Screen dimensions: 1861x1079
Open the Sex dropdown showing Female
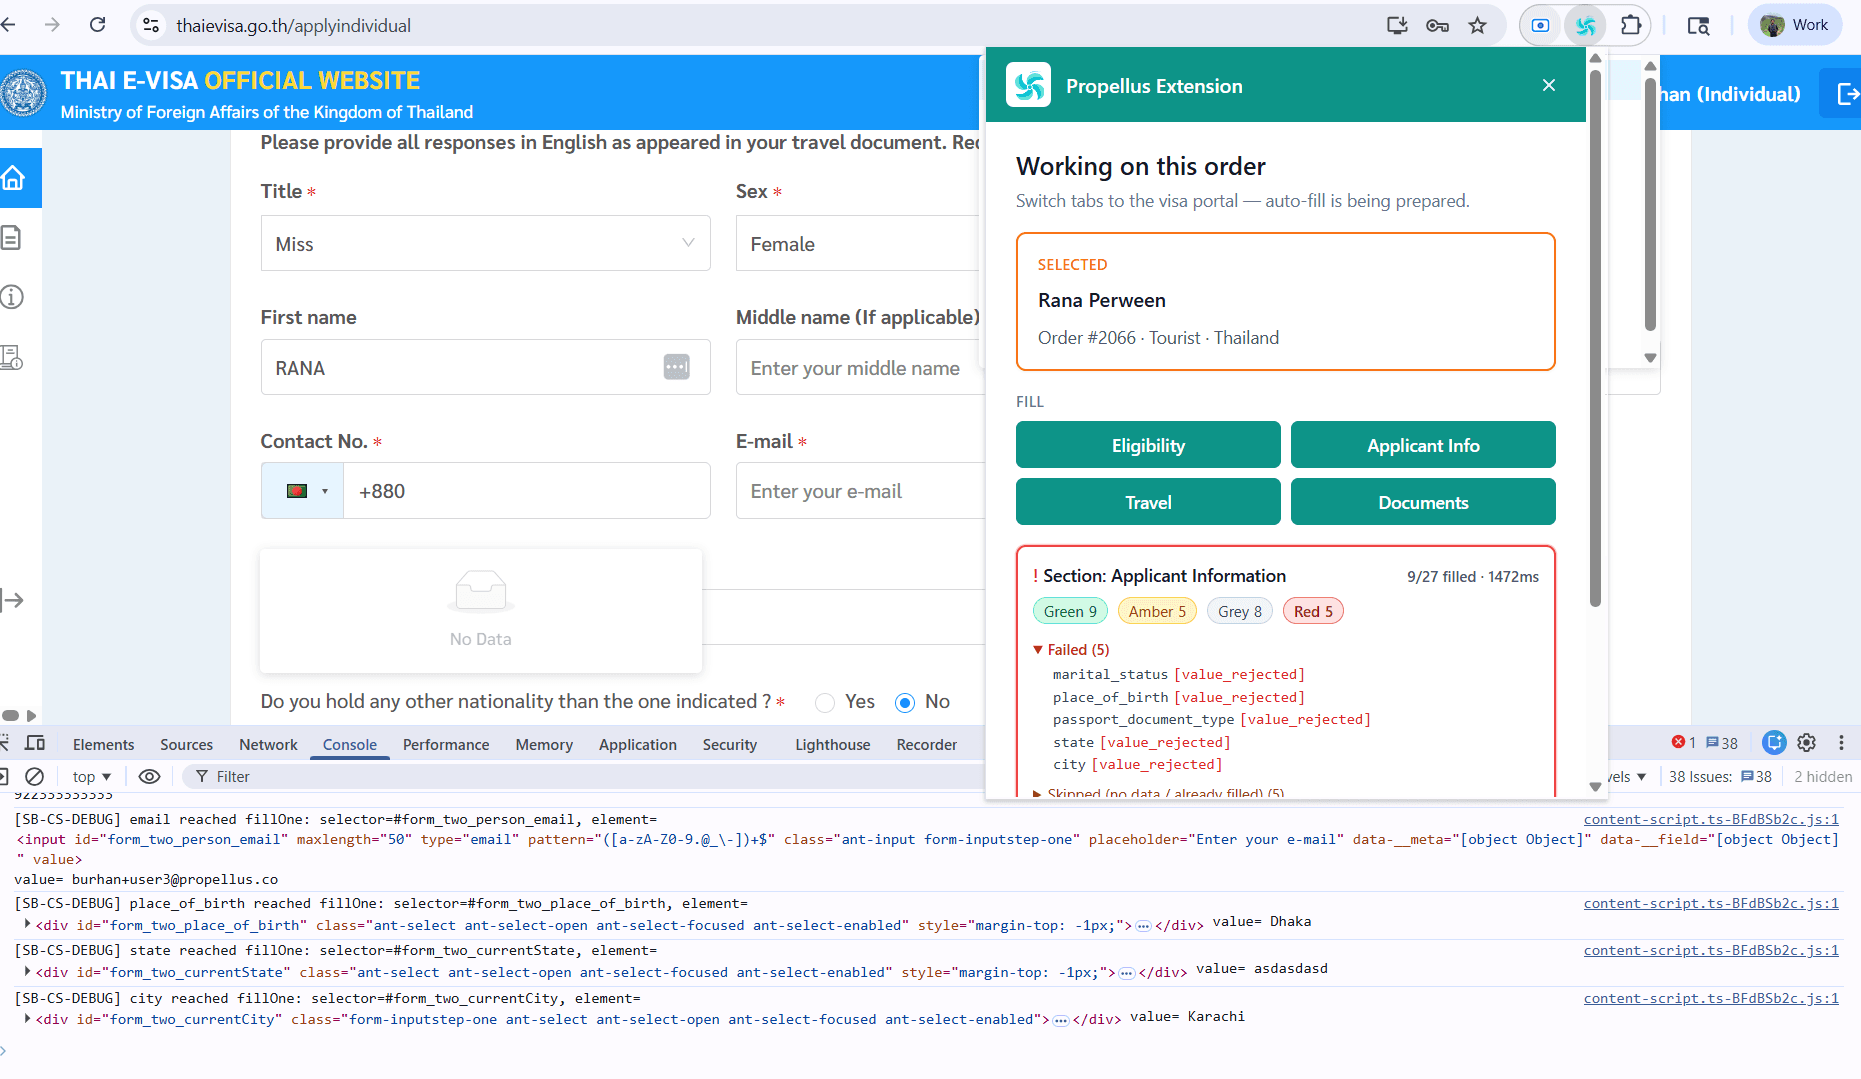[860, 243]
